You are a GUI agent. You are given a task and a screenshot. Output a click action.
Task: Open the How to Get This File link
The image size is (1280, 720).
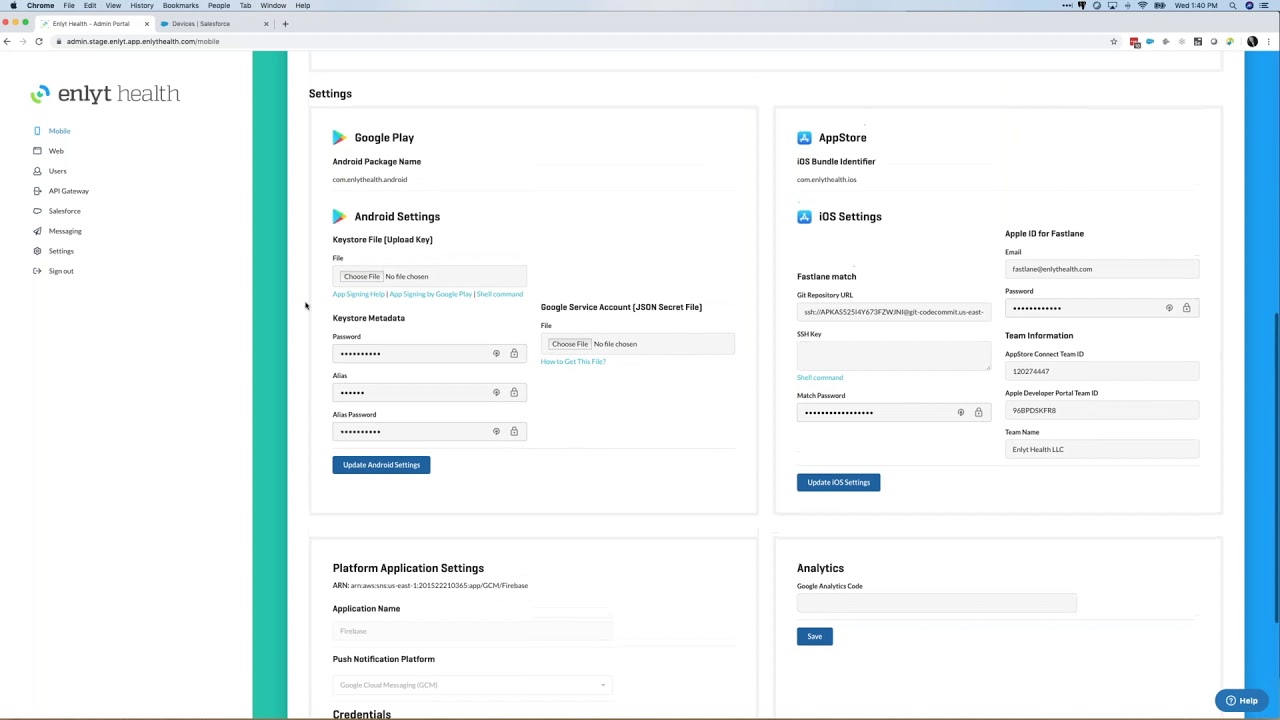572,361
